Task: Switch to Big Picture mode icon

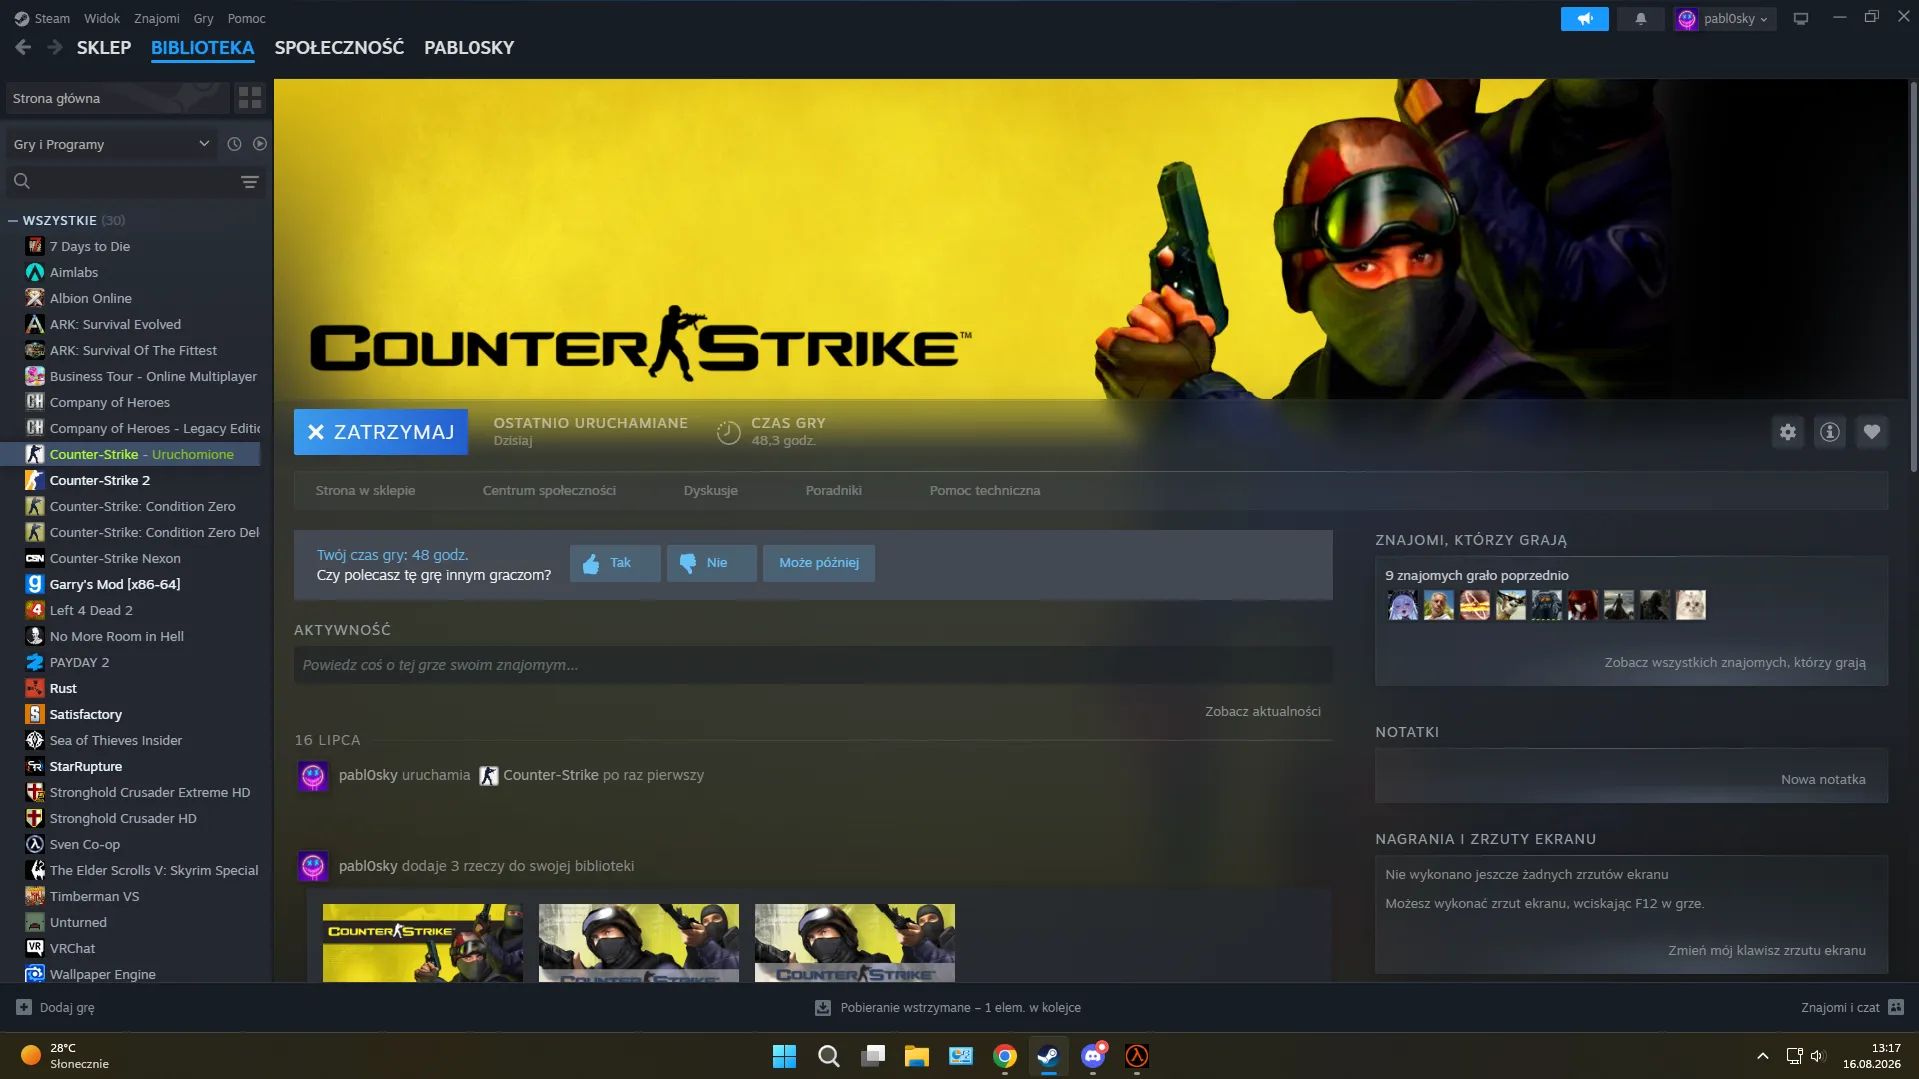Action: pos(1801,19)
